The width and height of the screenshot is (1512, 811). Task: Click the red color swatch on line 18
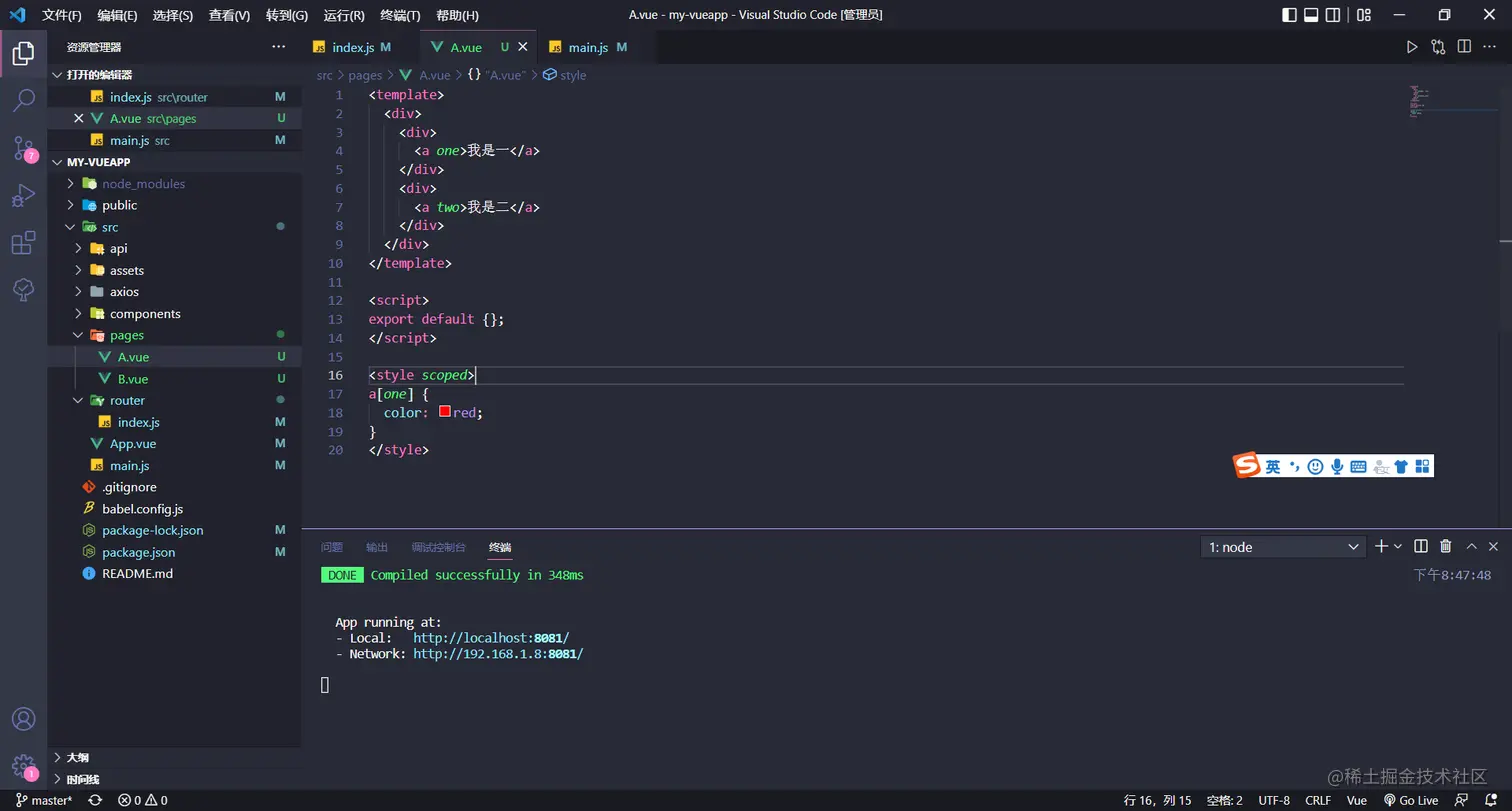445,412
